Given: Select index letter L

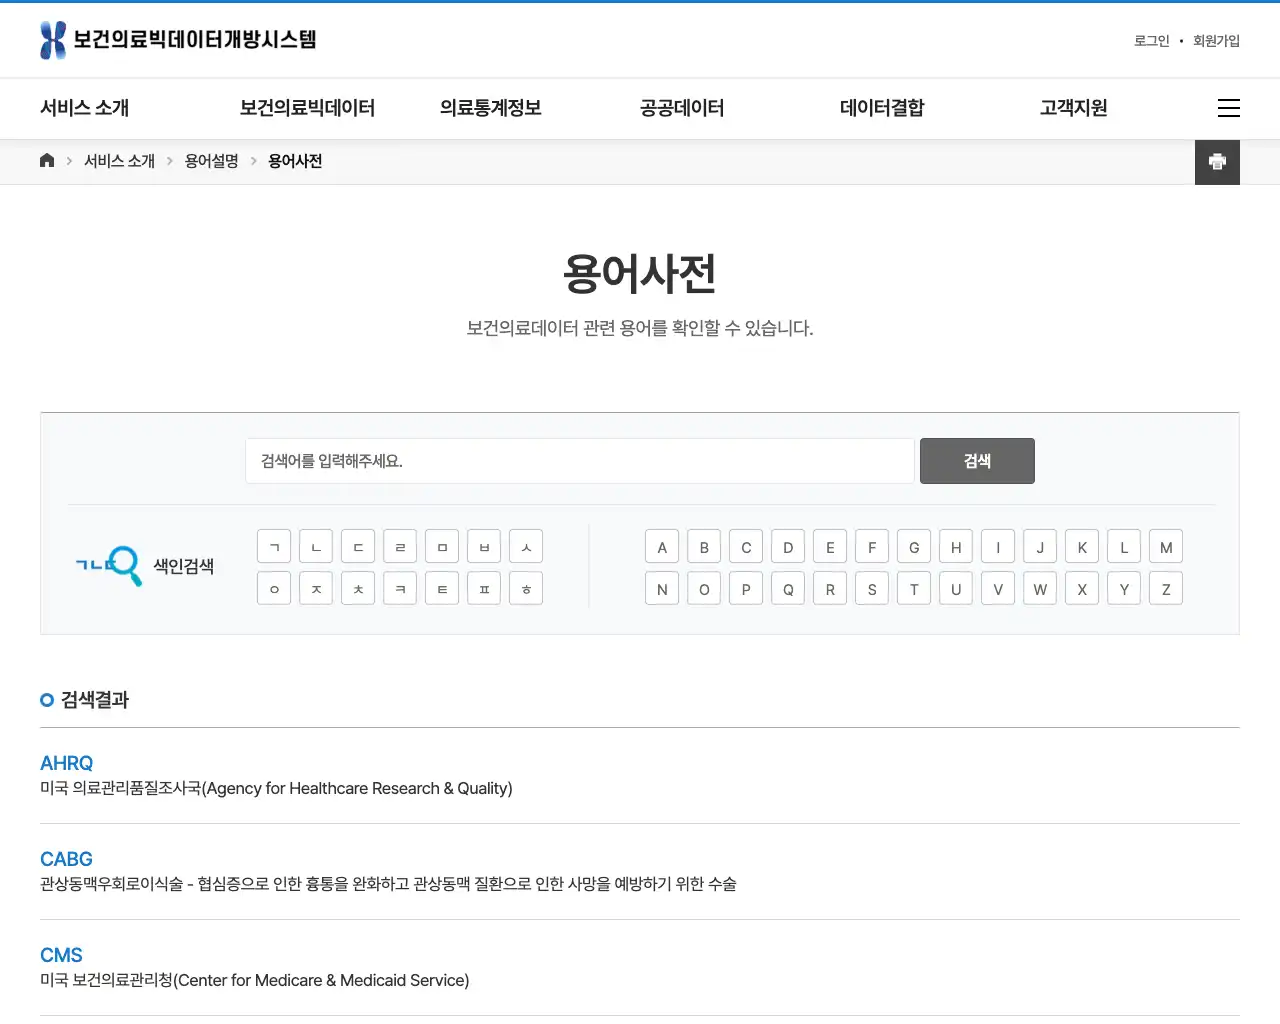Looking at the screenshot, I should click(x=1124, y=547).
